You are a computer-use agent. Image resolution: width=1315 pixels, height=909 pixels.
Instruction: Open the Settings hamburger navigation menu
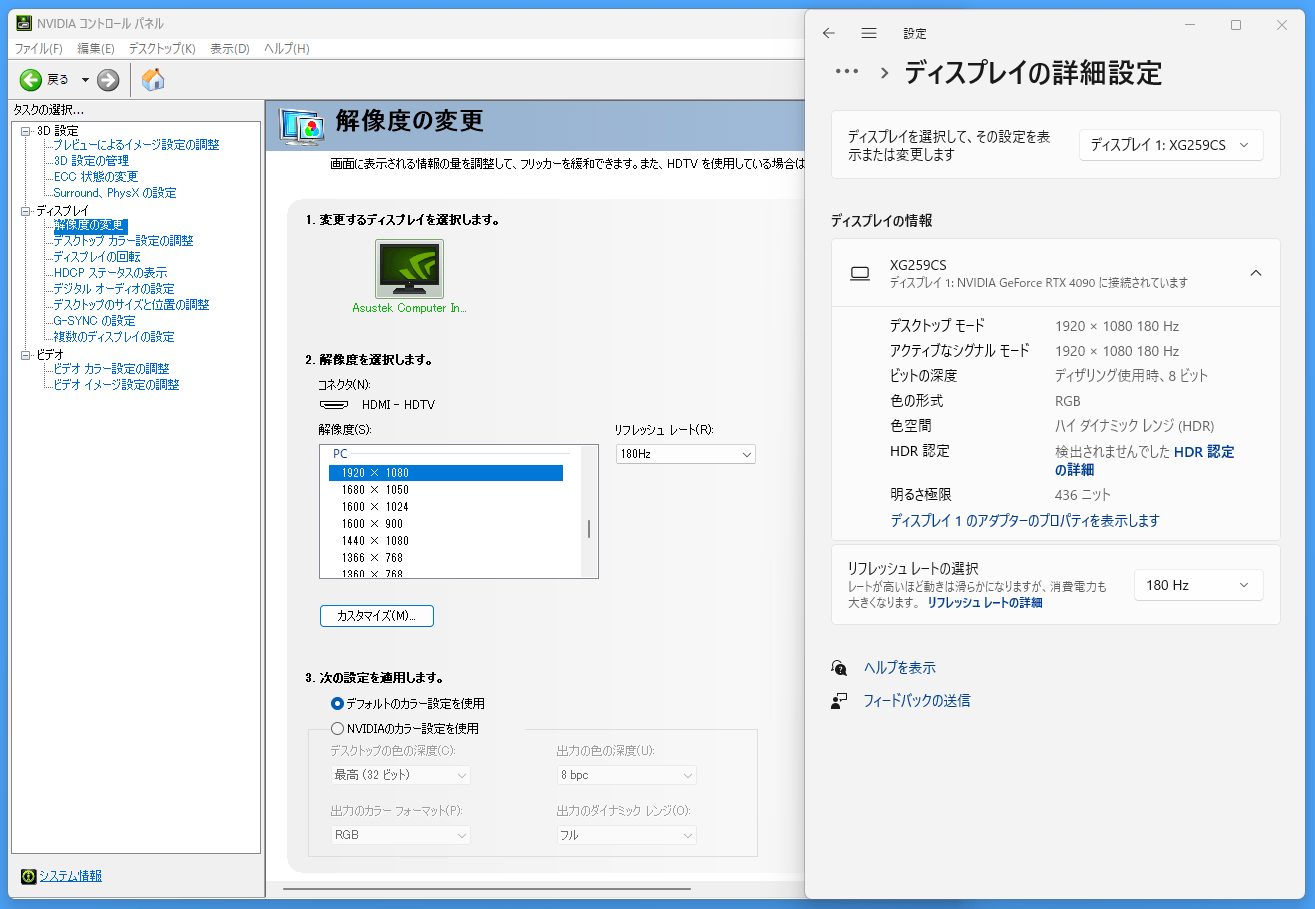[869, 33]
